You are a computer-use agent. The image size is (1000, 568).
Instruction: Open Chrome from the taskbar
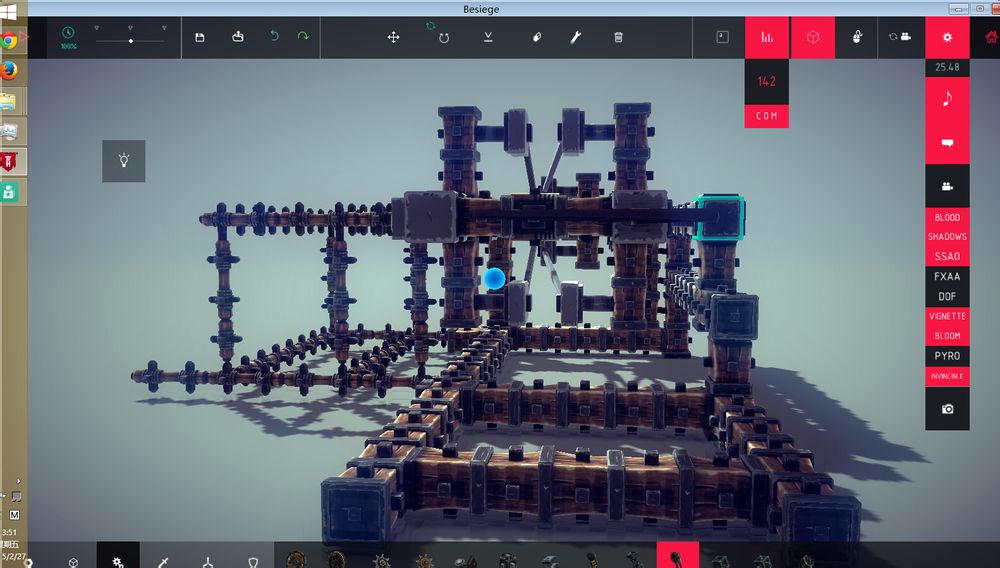pyautogui.click(x=9, y=41)
